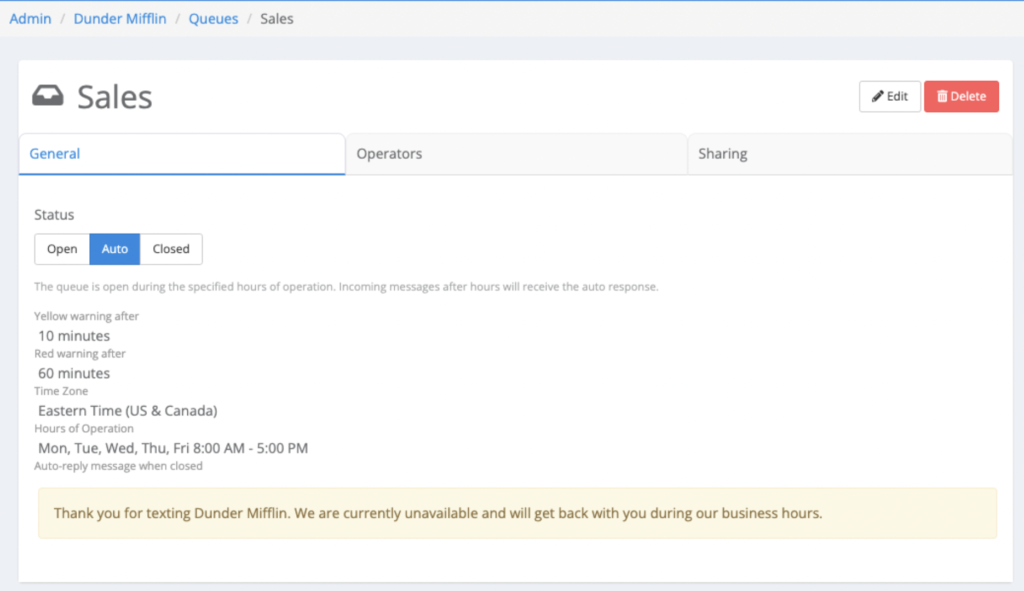Click the Eastern Time (US & Canada) value
Screen dimensions: 1024x591
tap(127, 410)
